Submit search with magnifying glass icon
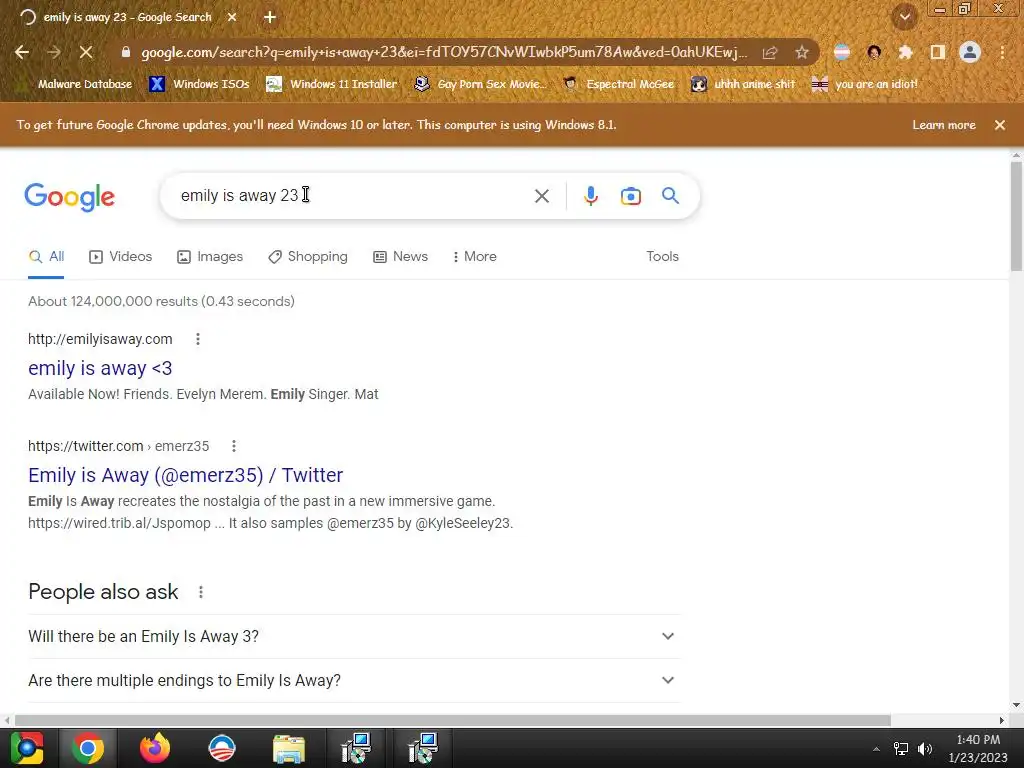The width and height of the screenshot is (1024, 768). (x=670, y=195)
